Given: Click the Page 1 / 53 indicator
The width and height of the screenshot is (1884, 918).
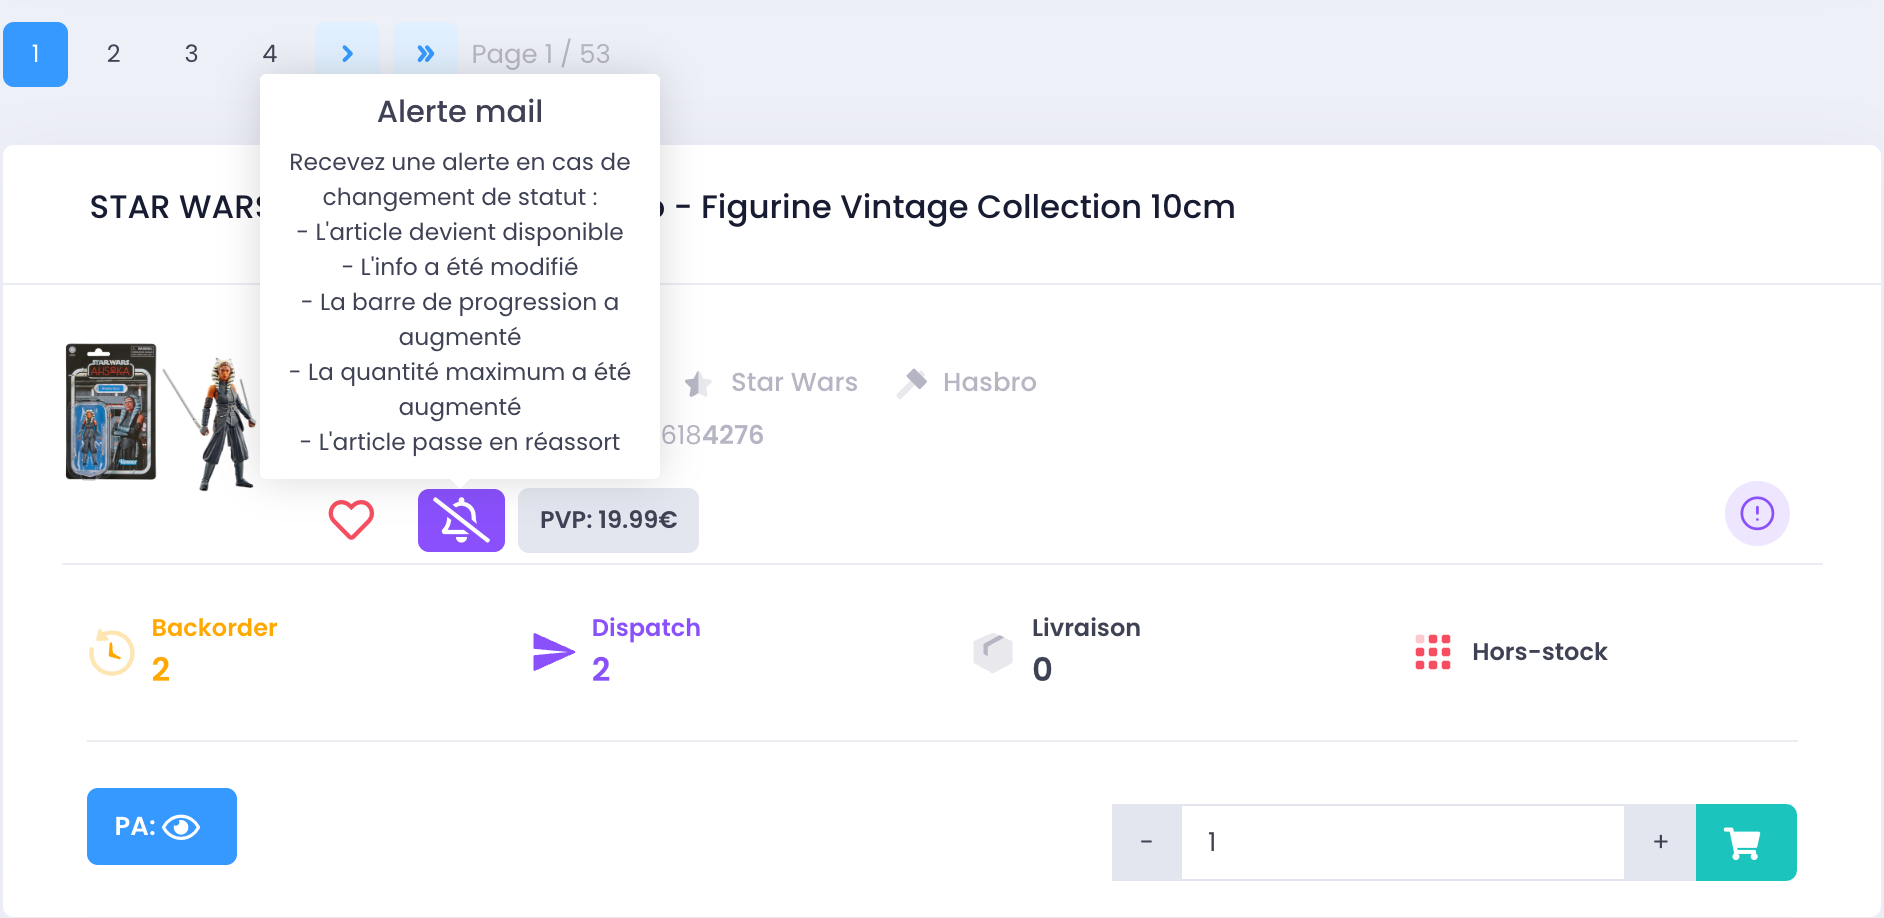Looking at the screenshot, I should pyautogui.click(x=541, y=54).
